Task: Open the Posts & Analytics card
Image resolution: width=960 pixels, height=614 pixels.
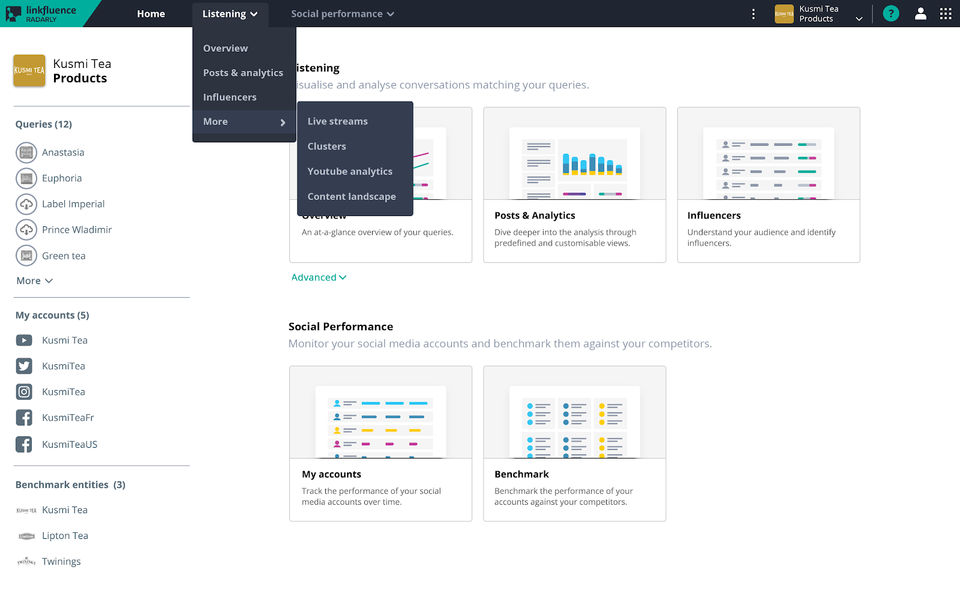Action: (x=574, y=185)
